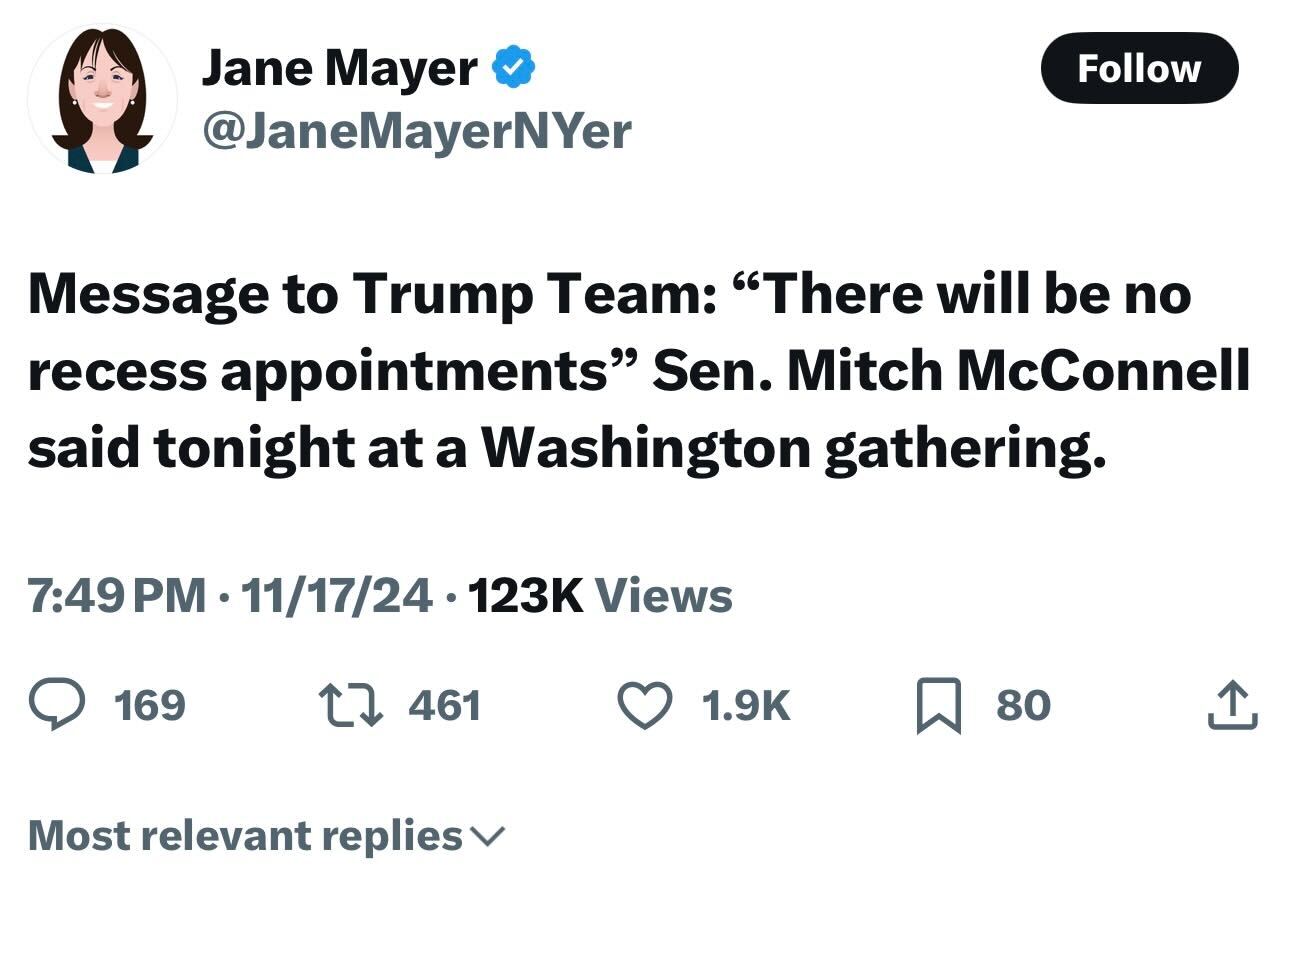The image size is (1290, 954).
Task: Like the post with heart icon
Action: click(645, 705)
